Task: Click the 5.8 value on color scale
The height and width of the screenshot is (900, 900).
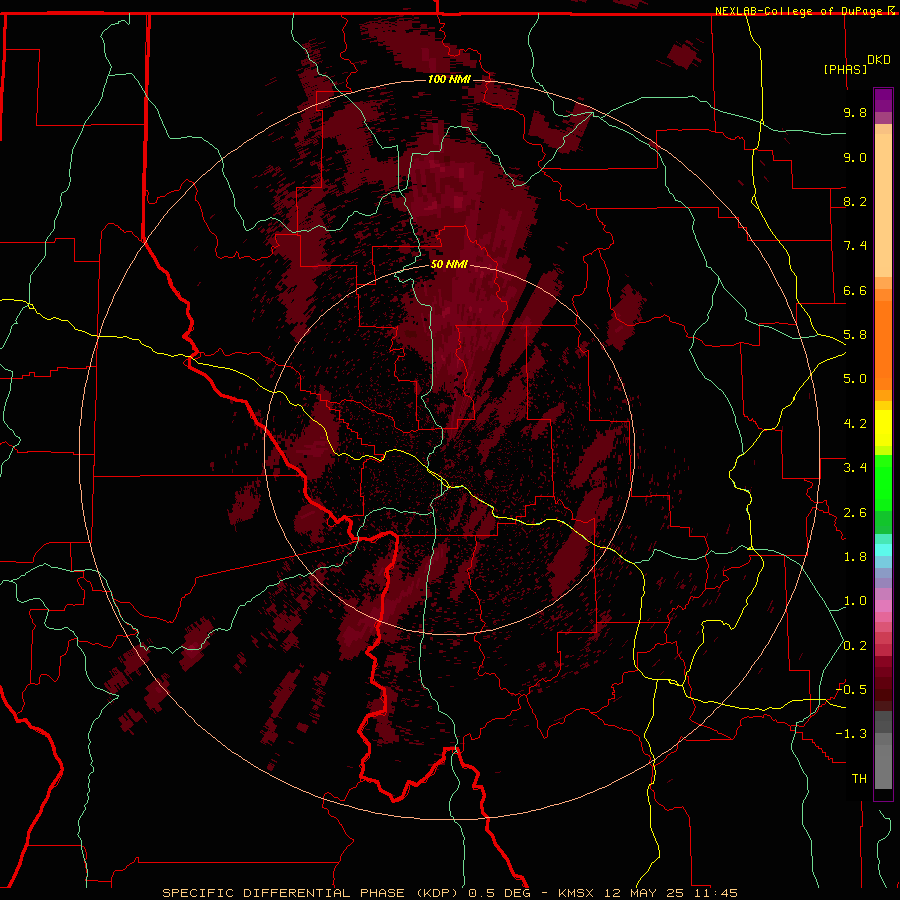Action: click(855, 335)
